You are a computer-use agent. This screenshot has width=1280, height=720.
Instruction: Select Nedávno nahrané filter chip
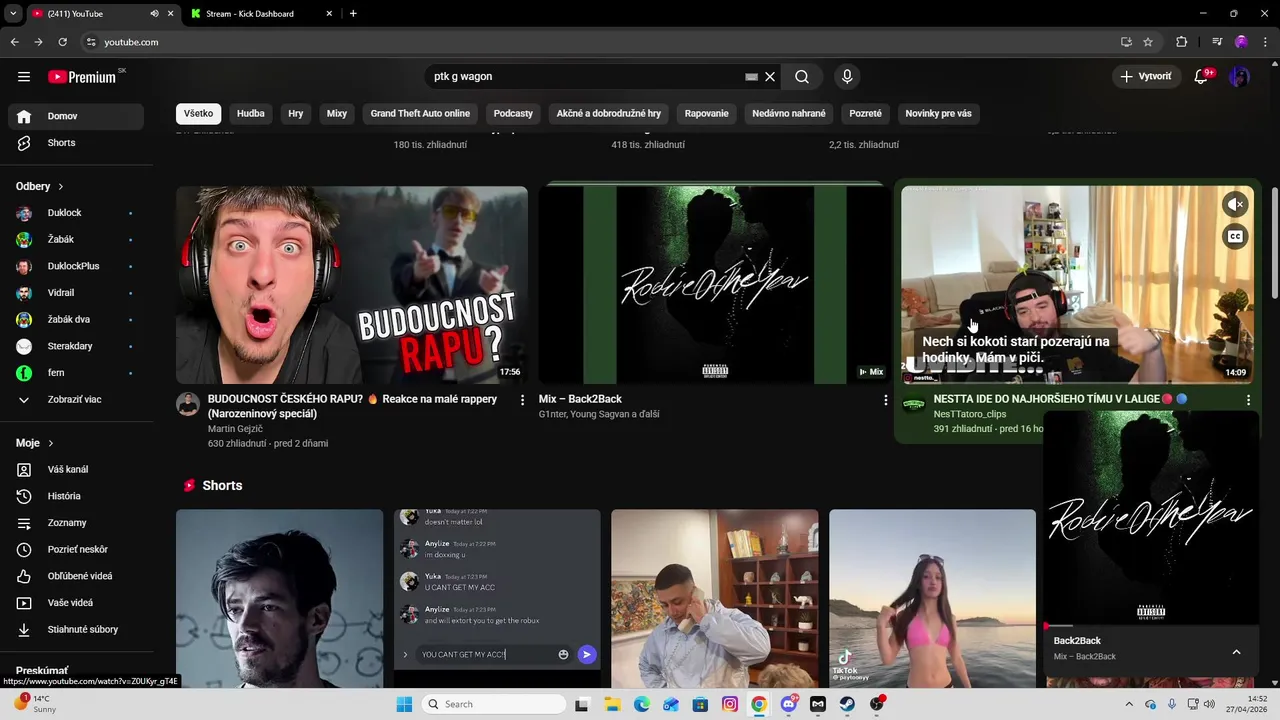point(789,114)
